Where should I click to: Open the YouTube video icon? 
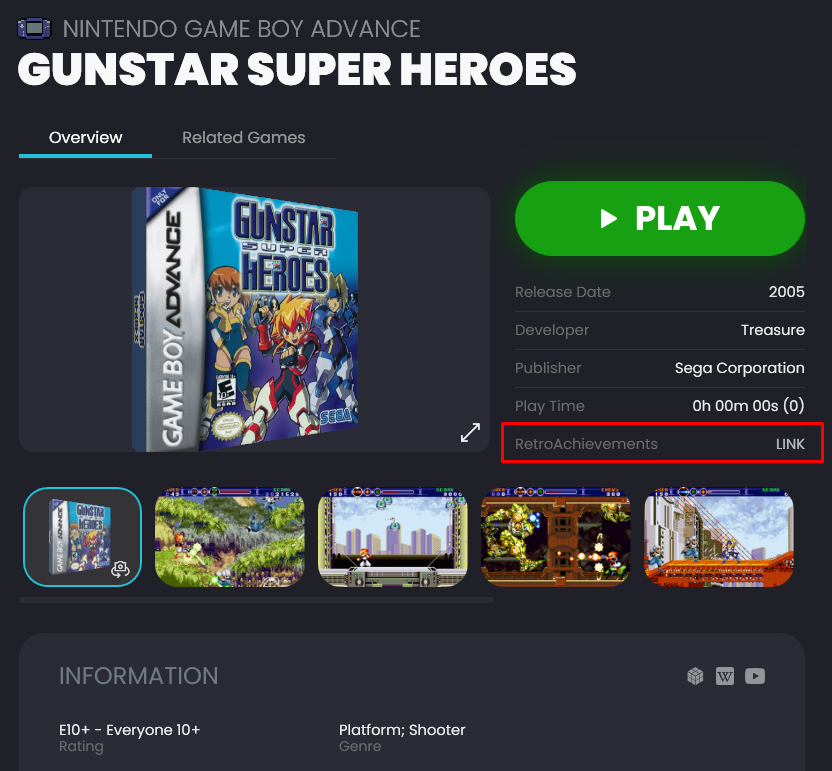click(755, 676)
